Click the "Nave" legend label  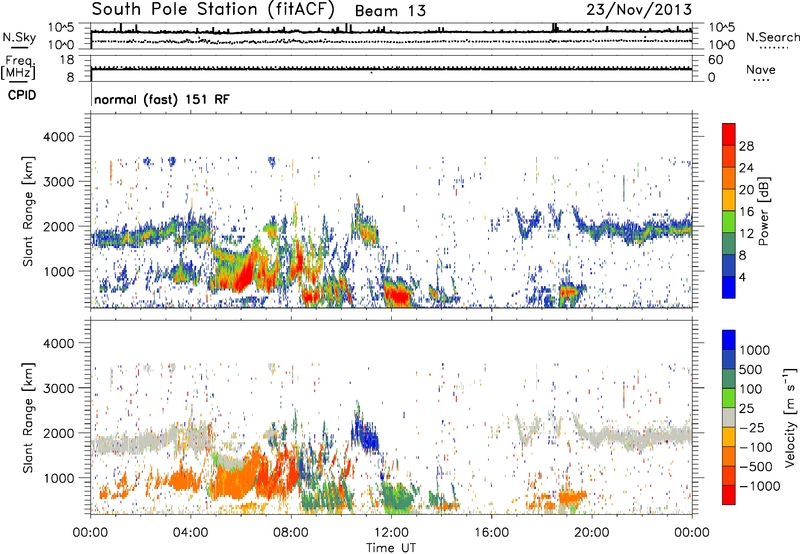tap(761, 69)
